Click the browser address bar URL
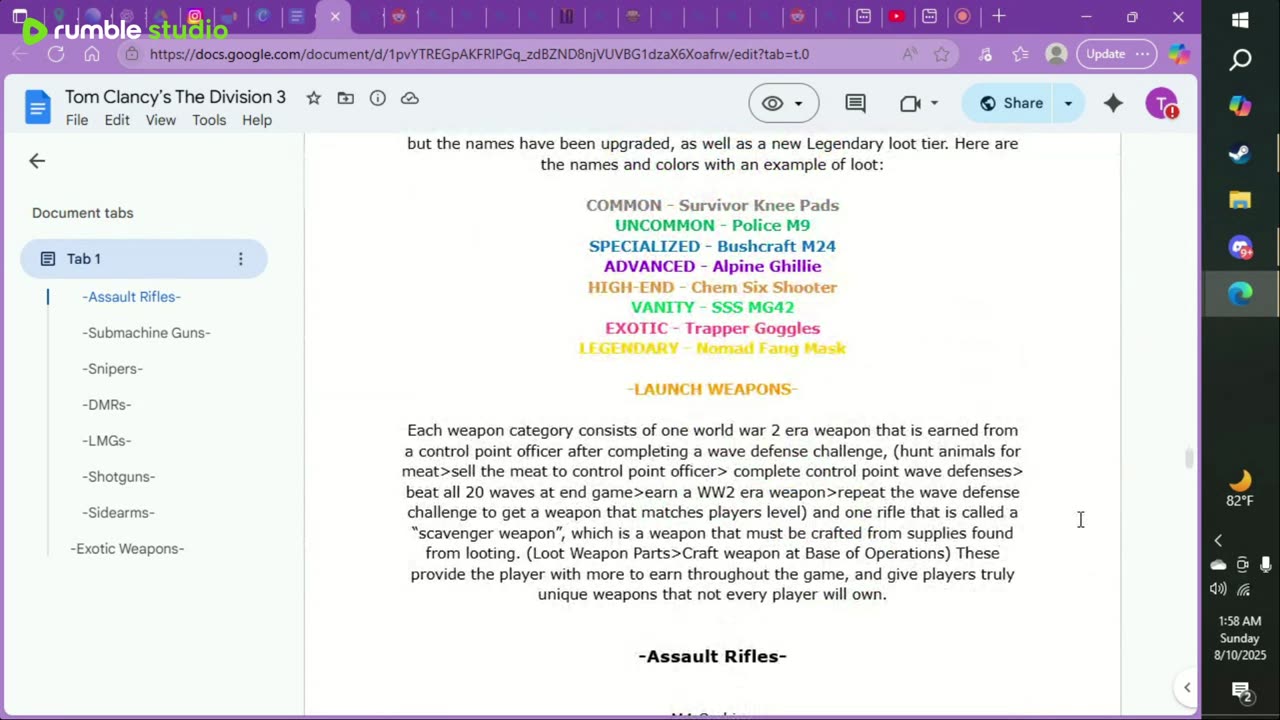The image size is (1280, 720). point(479,54)
